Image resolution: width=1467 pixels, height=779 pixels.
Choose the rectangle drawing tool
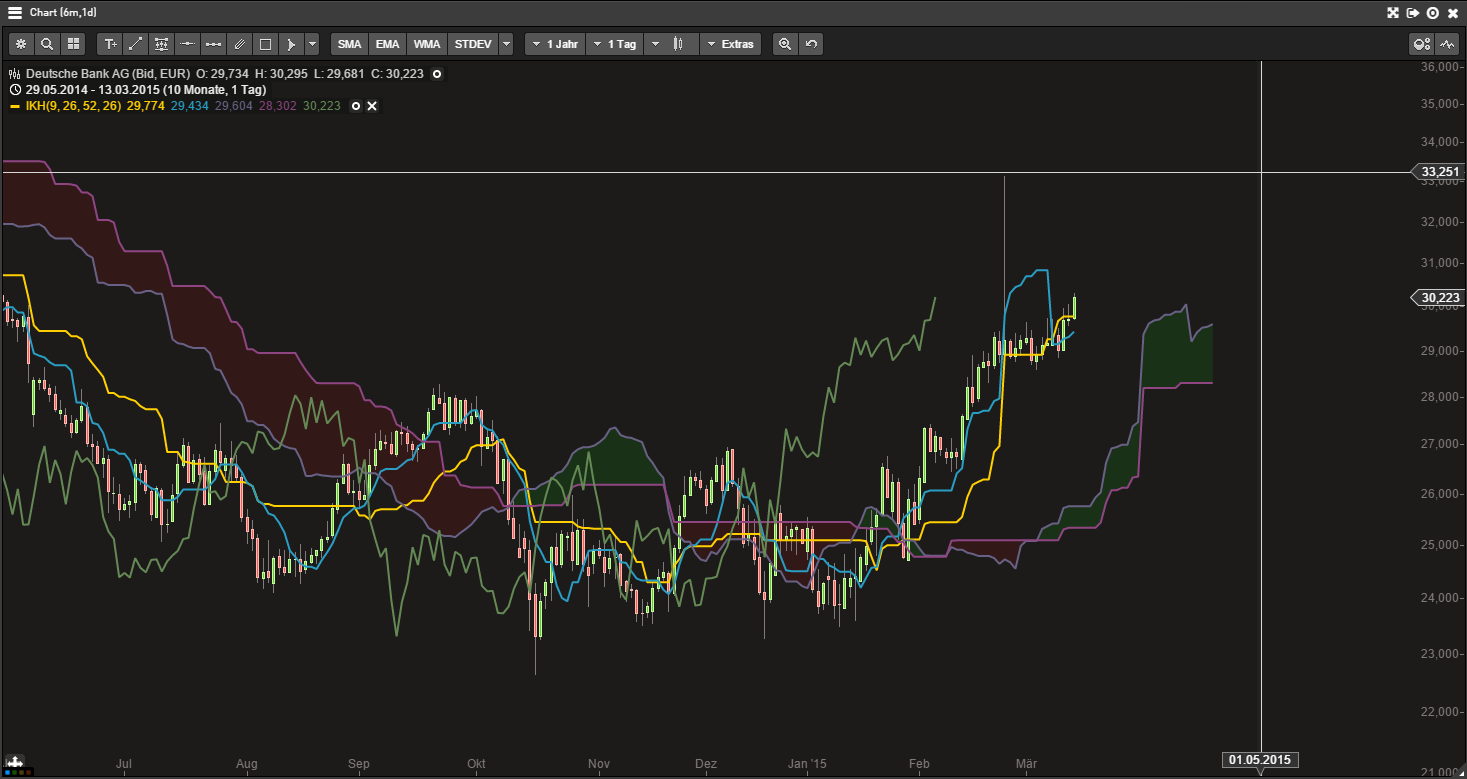coord(265,44)
